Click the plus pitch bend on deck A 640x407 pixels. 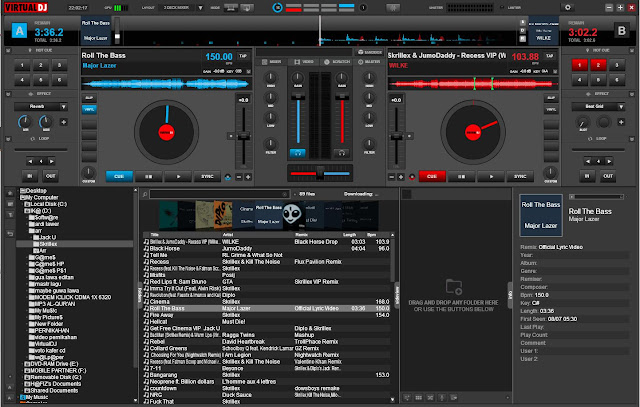click(248, 177)
